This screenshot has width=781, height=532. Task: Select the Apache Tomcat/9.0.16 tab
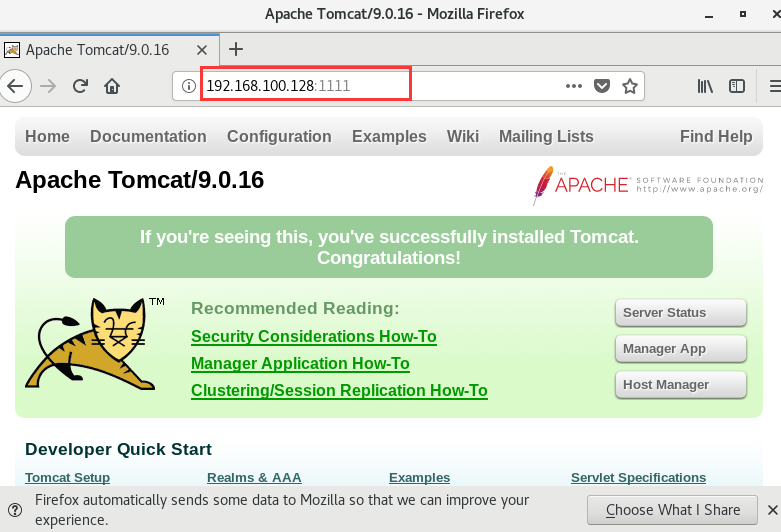point(109,50)
